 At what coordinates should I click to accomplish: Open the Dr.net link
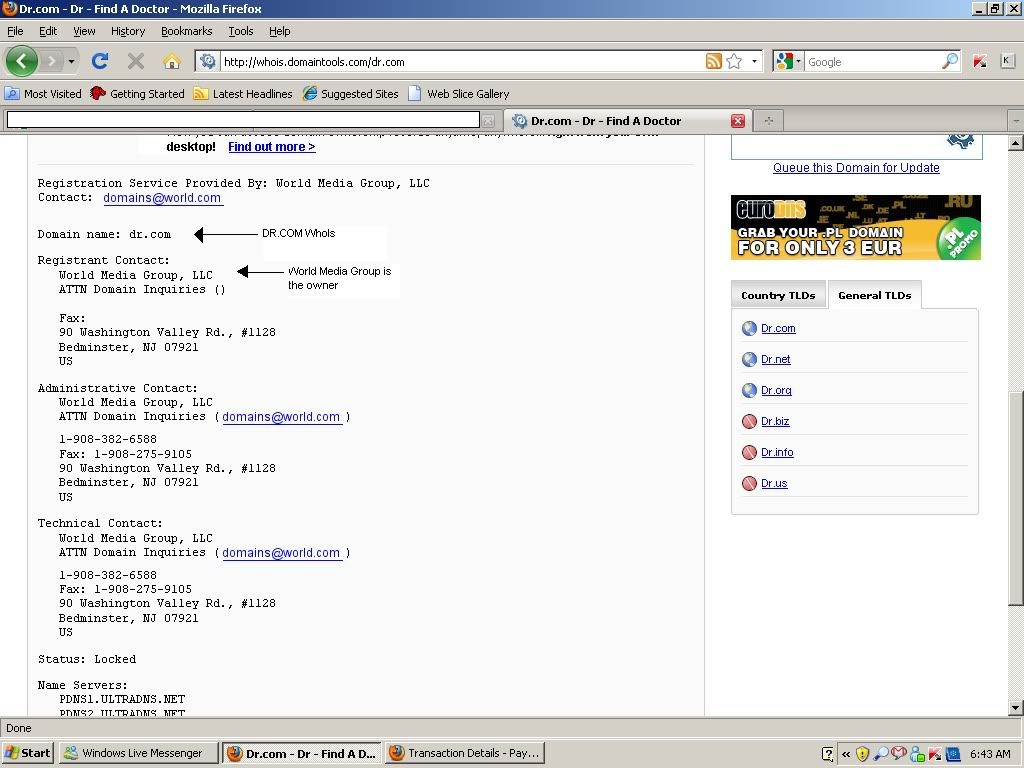pos(776,359)
